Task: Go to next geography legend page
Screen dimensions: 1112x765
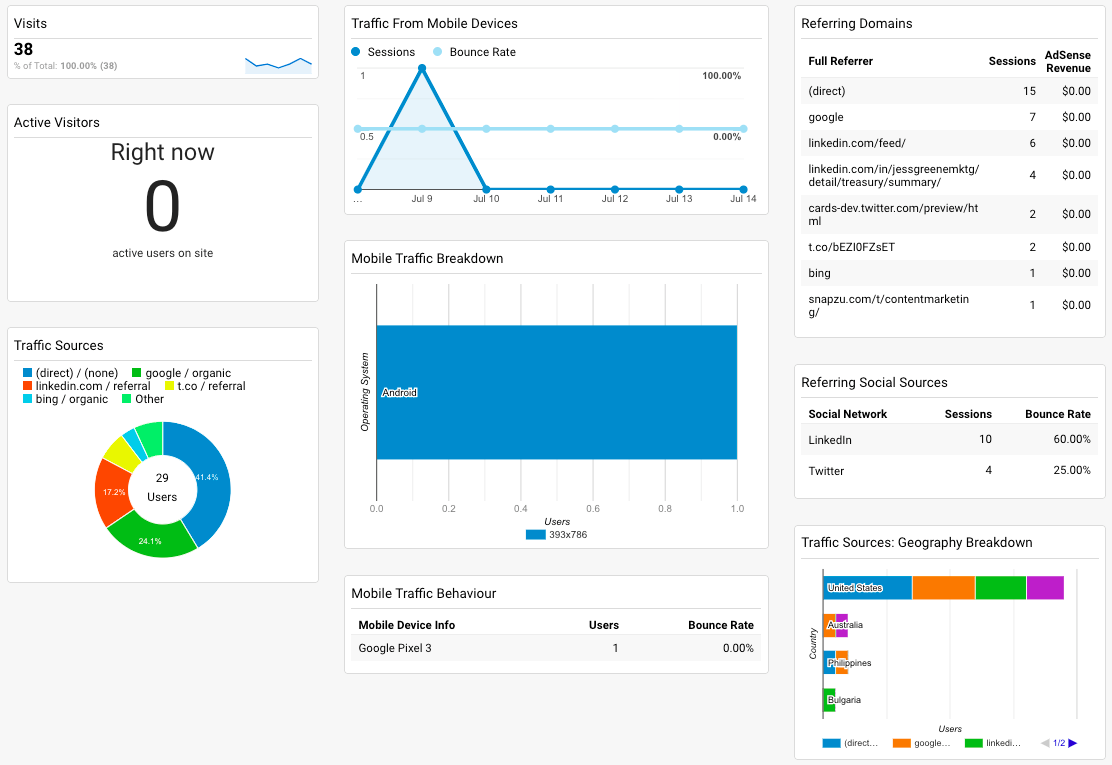Action: 1073,743
